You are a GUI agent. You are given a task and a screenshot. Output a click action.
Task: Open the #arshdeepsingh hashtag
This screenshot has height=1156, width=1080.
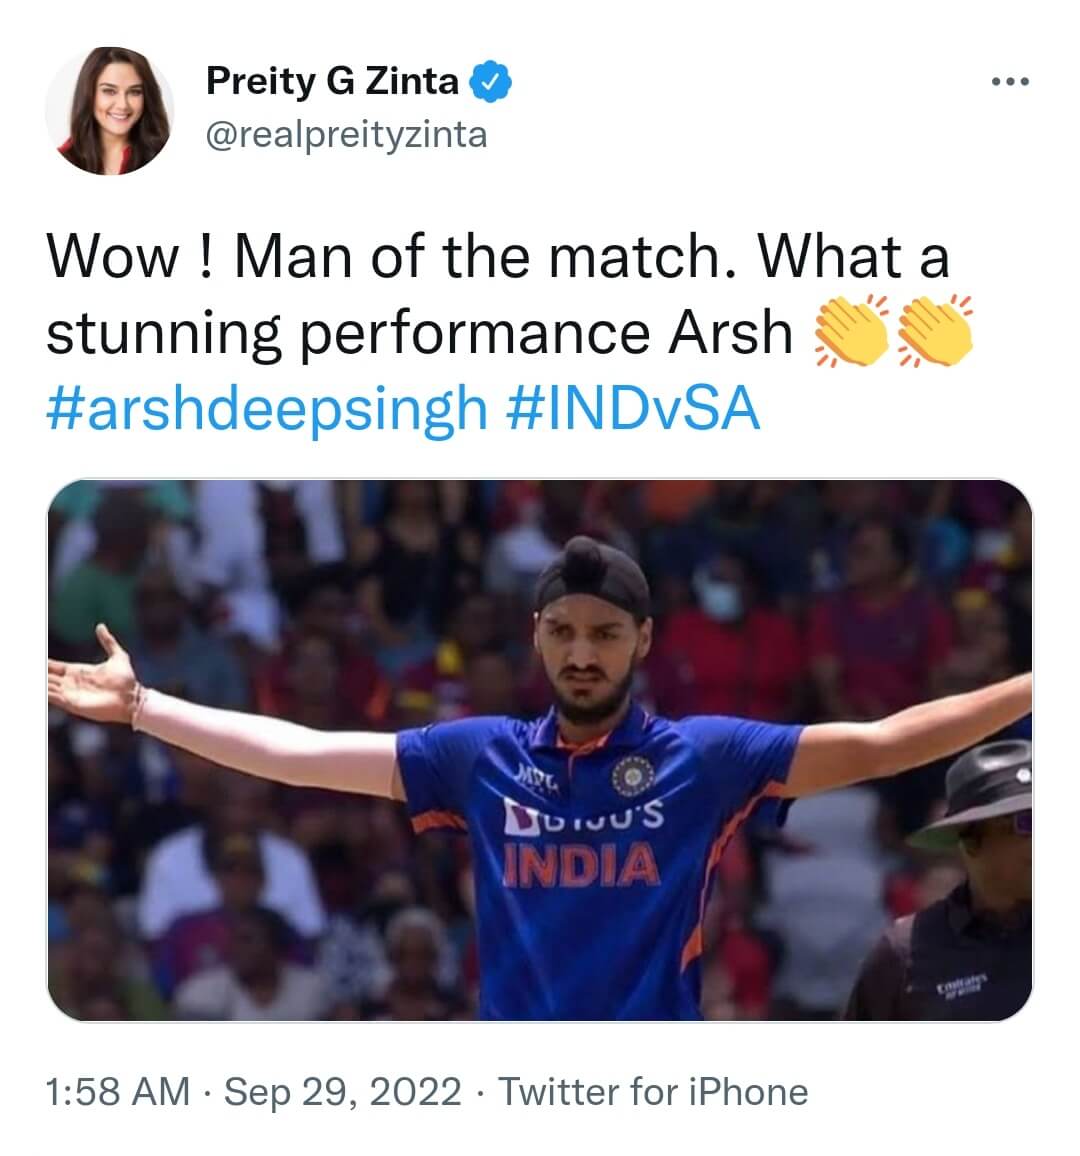267,408
